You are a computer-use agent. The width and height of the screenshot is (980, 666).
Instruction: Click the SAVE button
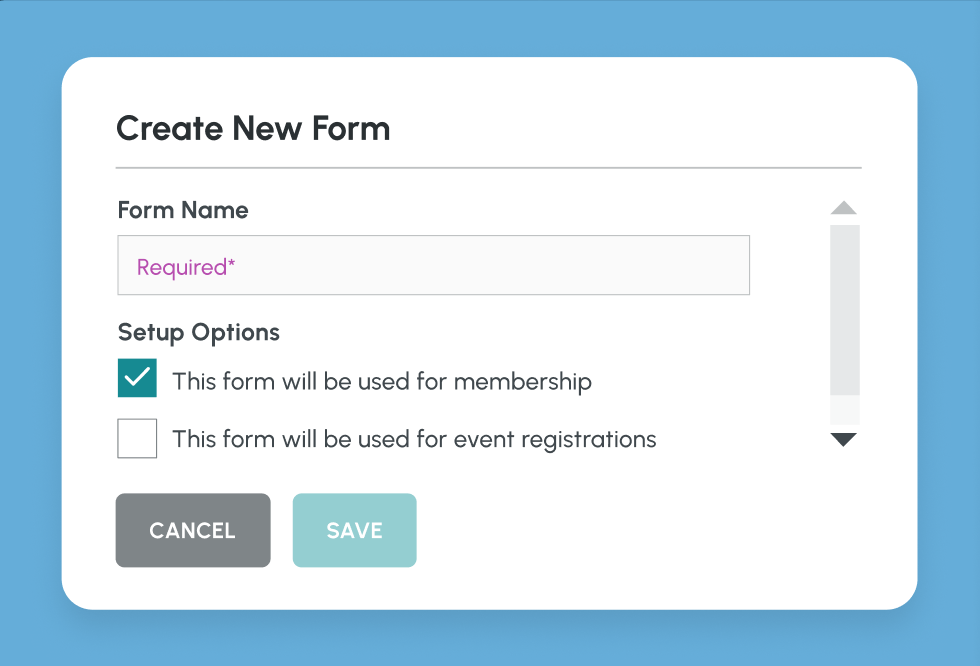[354, 530]
